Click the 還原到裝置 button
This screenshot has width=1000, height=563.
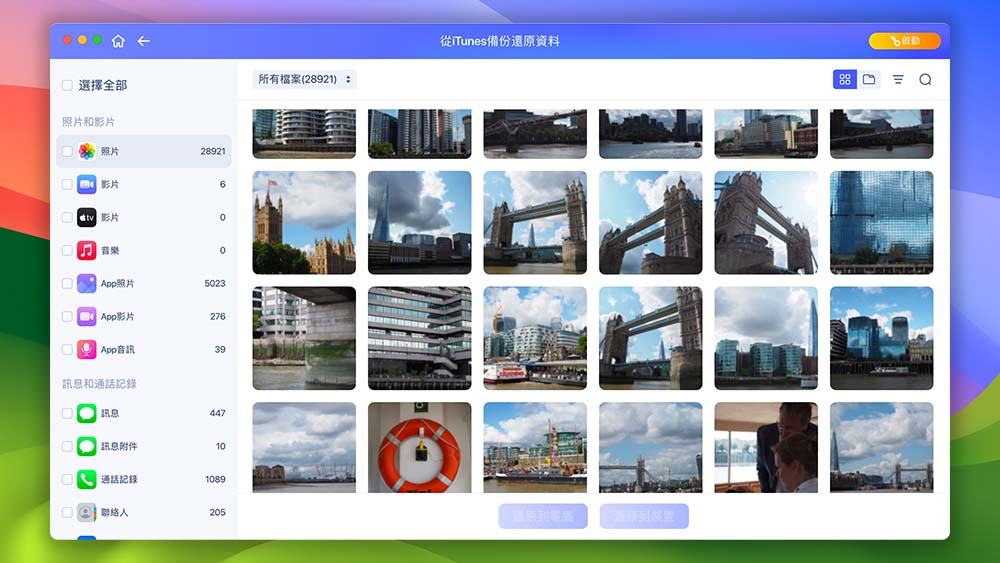[644, 516]
